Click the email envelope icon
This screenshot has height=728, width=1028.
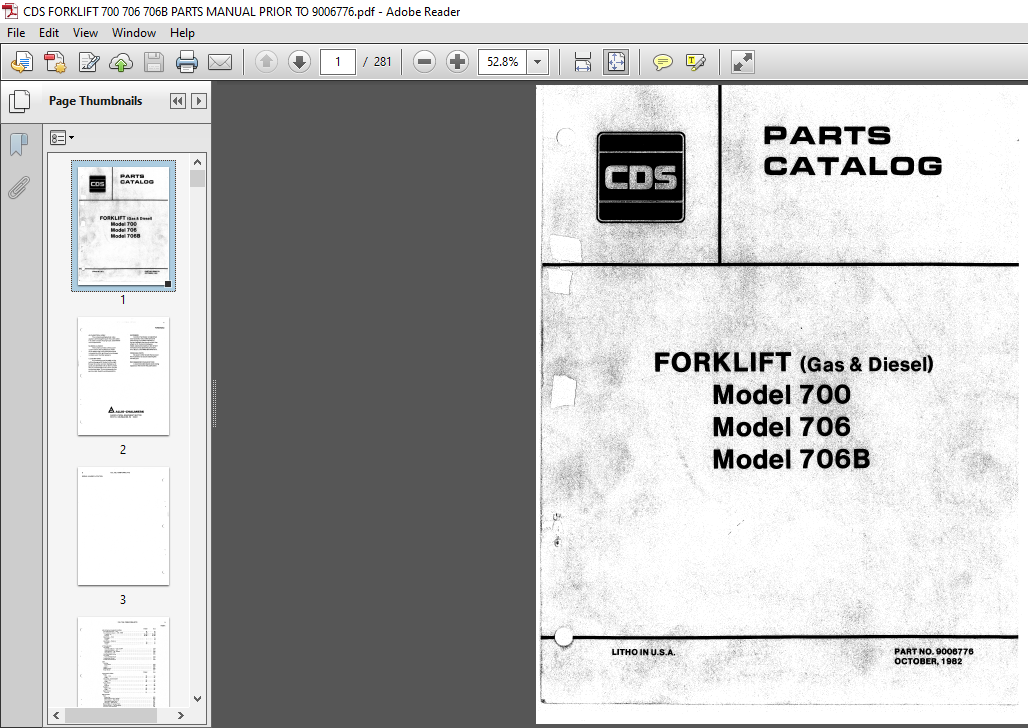point(220,62)
